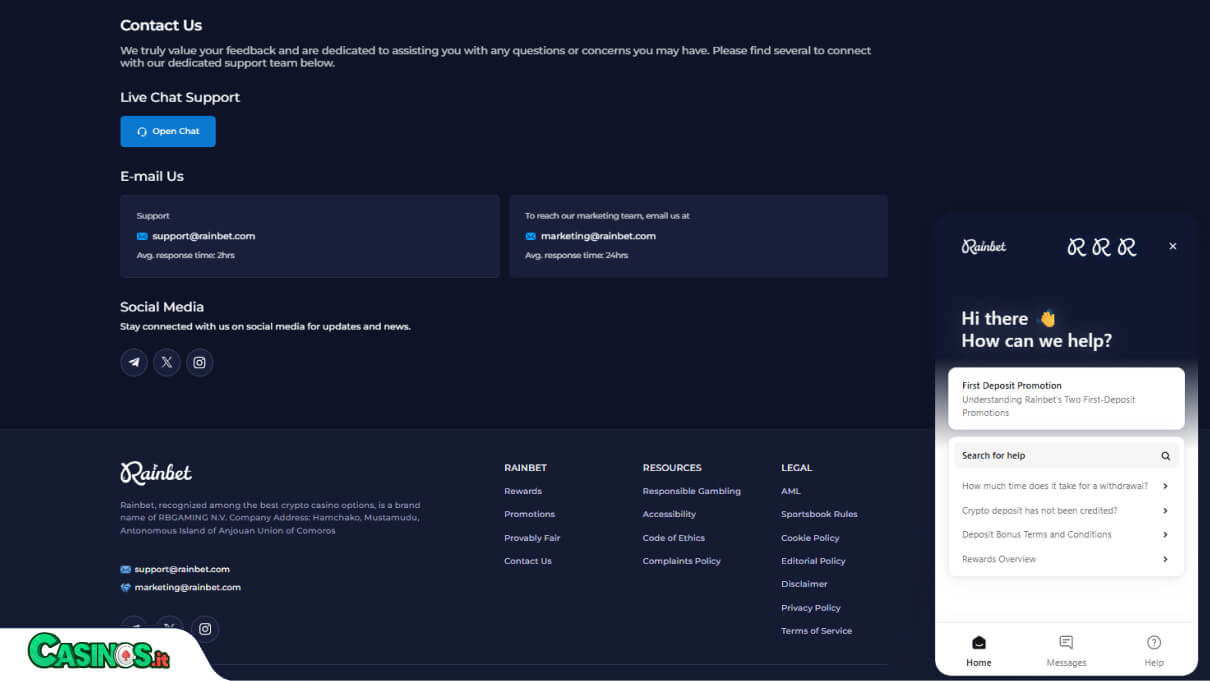Select the Home tab in chat widget
This screenshot has height=681, width=1210.
point(979,650)
